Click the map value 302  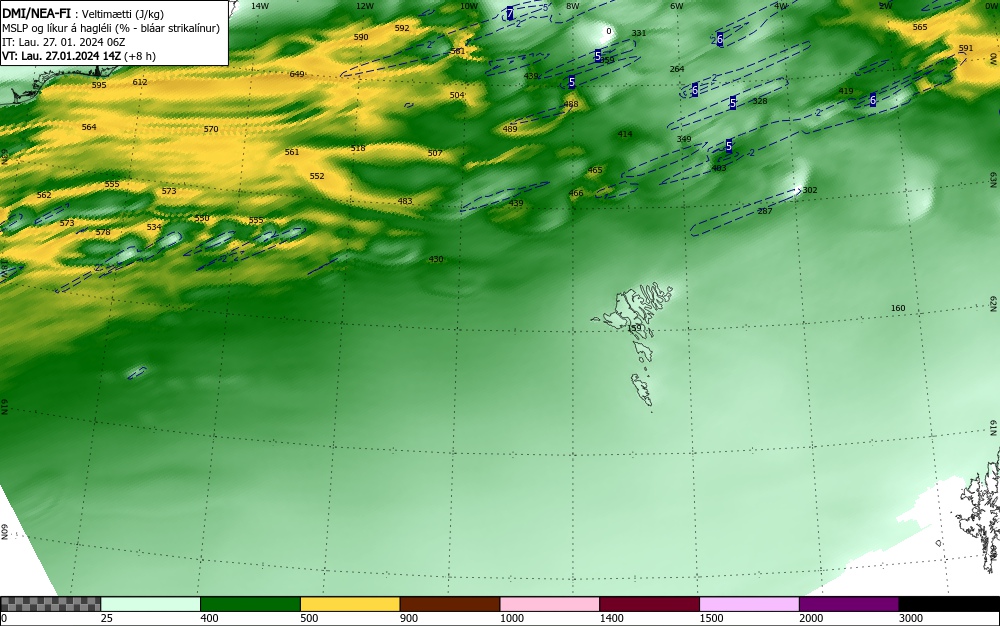point(810,190)
